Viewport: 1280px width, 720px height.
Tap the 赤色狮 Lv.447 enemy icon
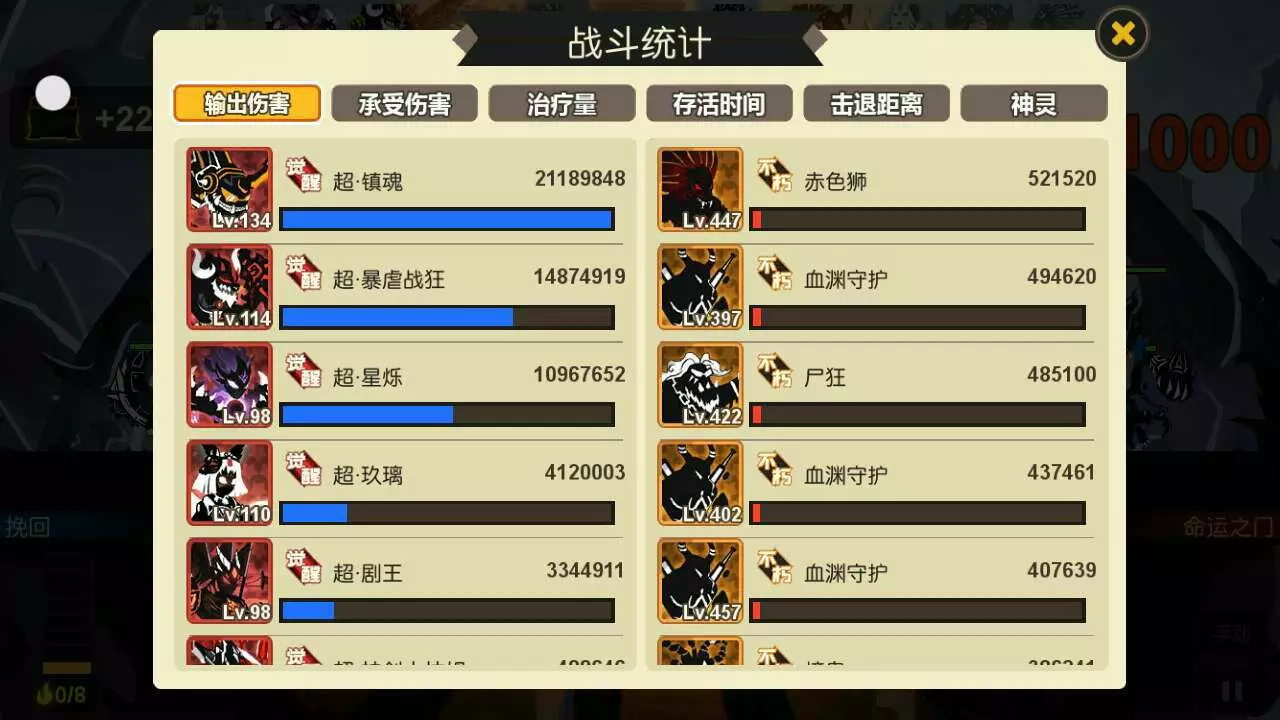[x=700, y=190]
